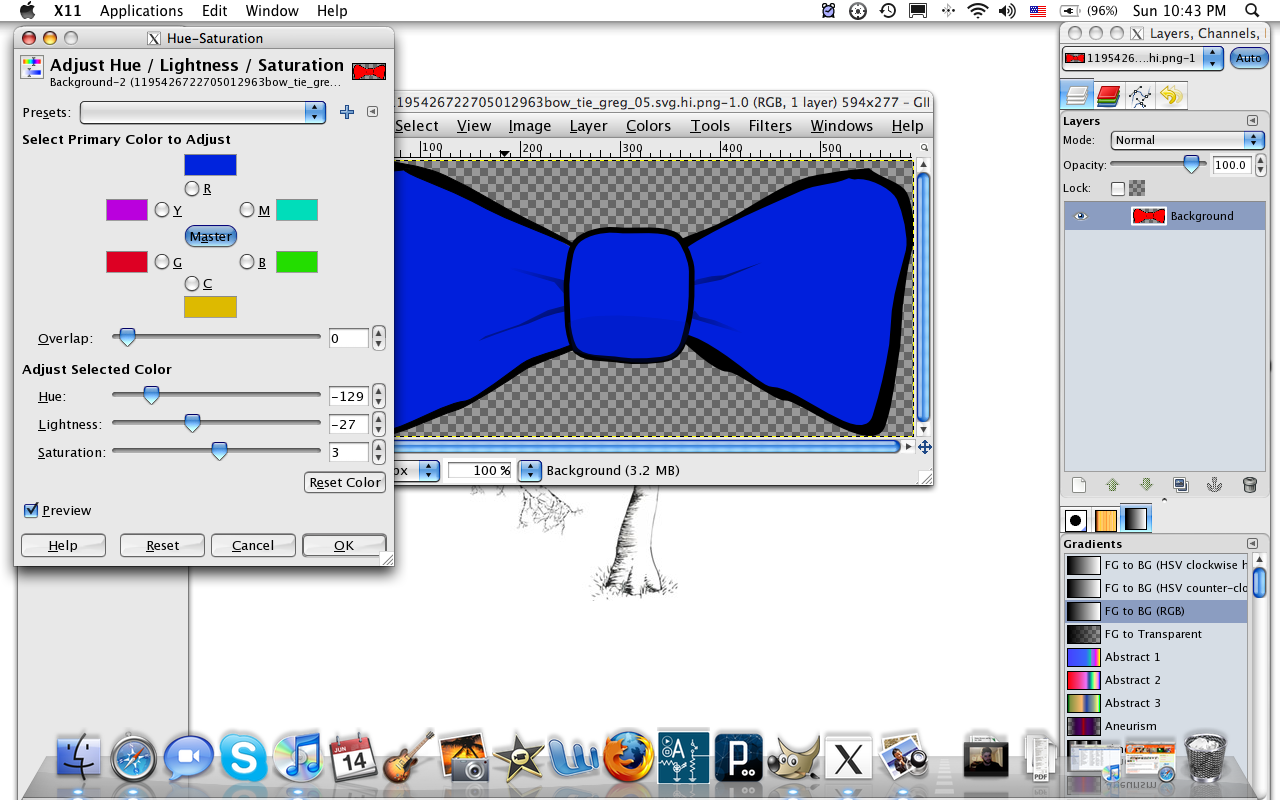Open GarageBand from the Dock

[x=408, y=757]
